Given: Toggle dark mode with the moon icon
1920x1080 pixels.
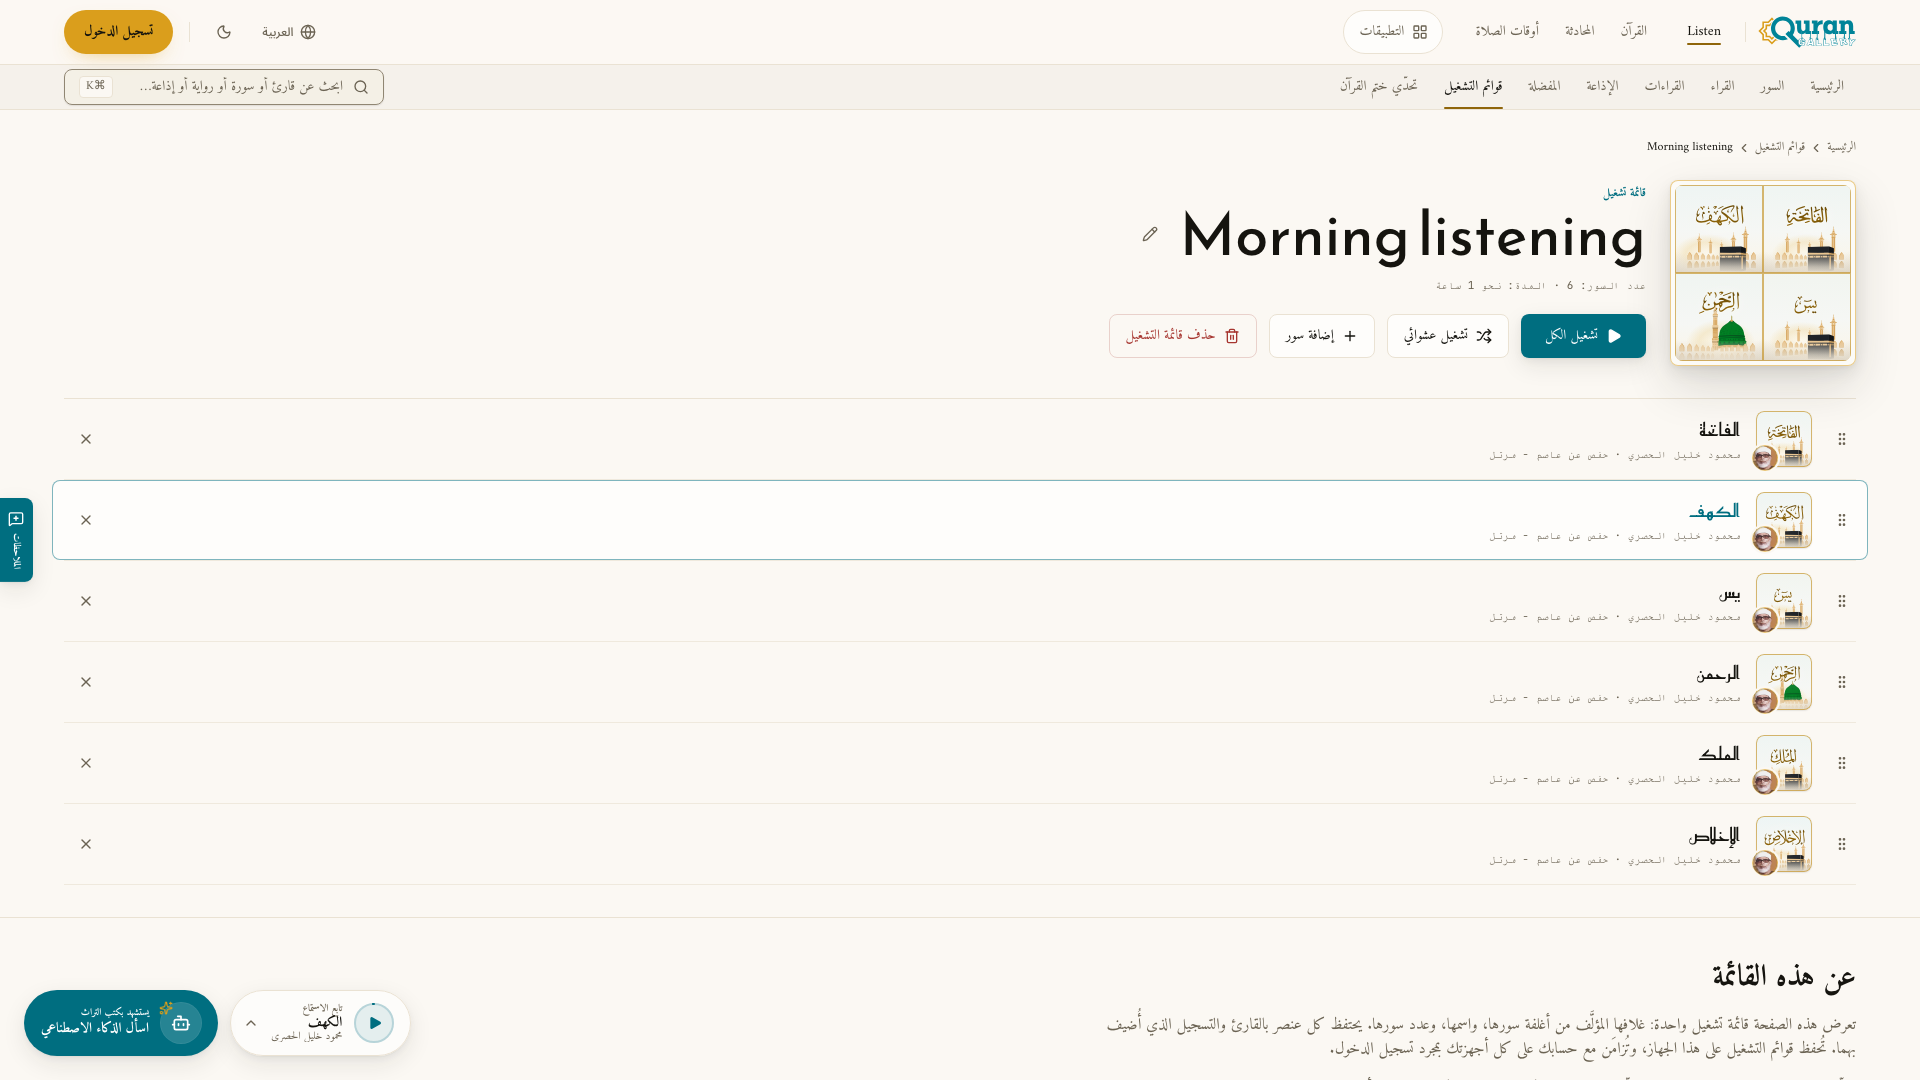Looking at the screenshot, I should [224, 32].
